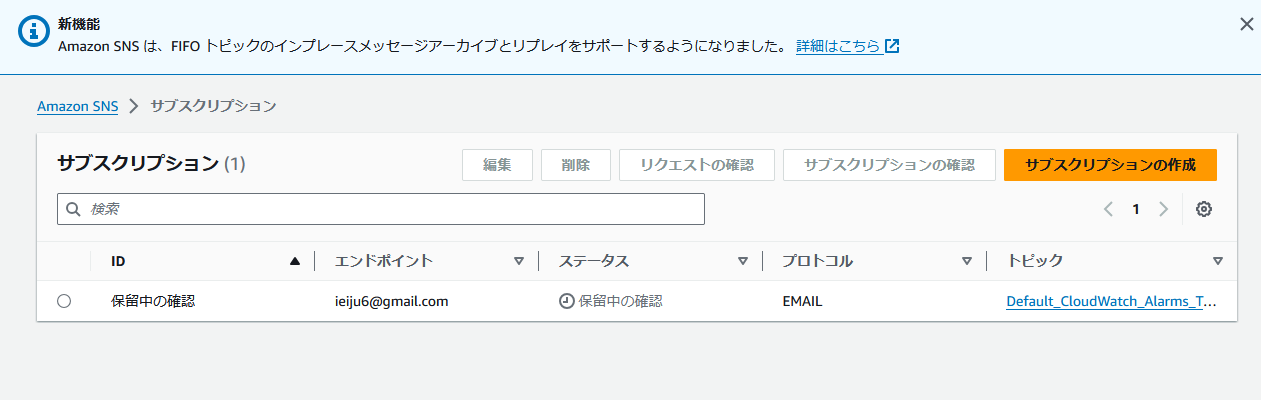Screen dimensions: 1261x400
Task: Click the サブスクリプションの確認 button
Action: tap(889, 165)
